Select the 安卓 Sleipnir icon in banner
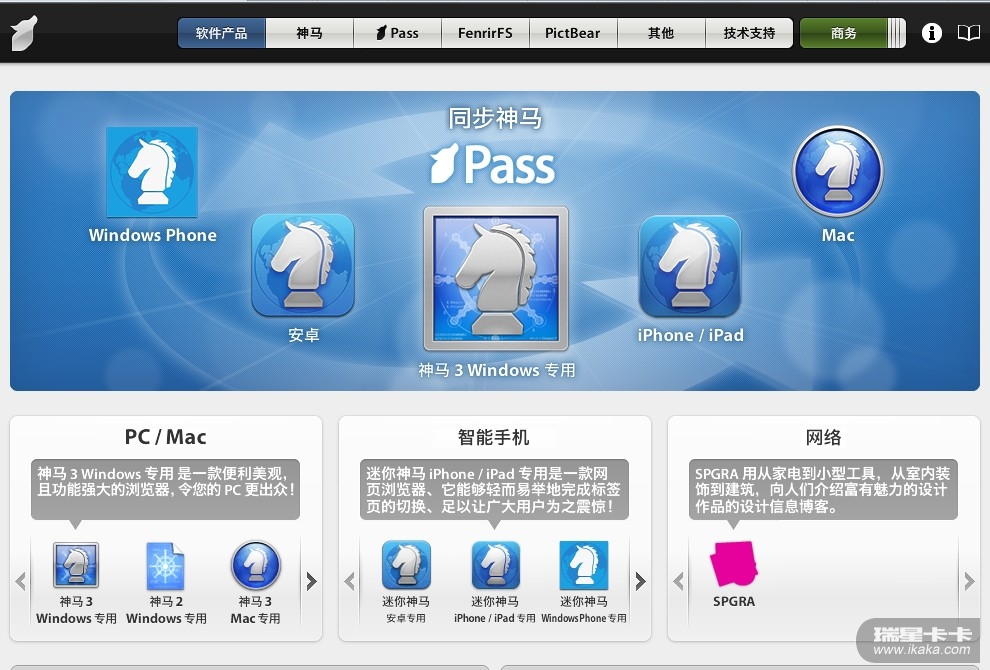This screenshot has width=990, height=670. [303, 265]
